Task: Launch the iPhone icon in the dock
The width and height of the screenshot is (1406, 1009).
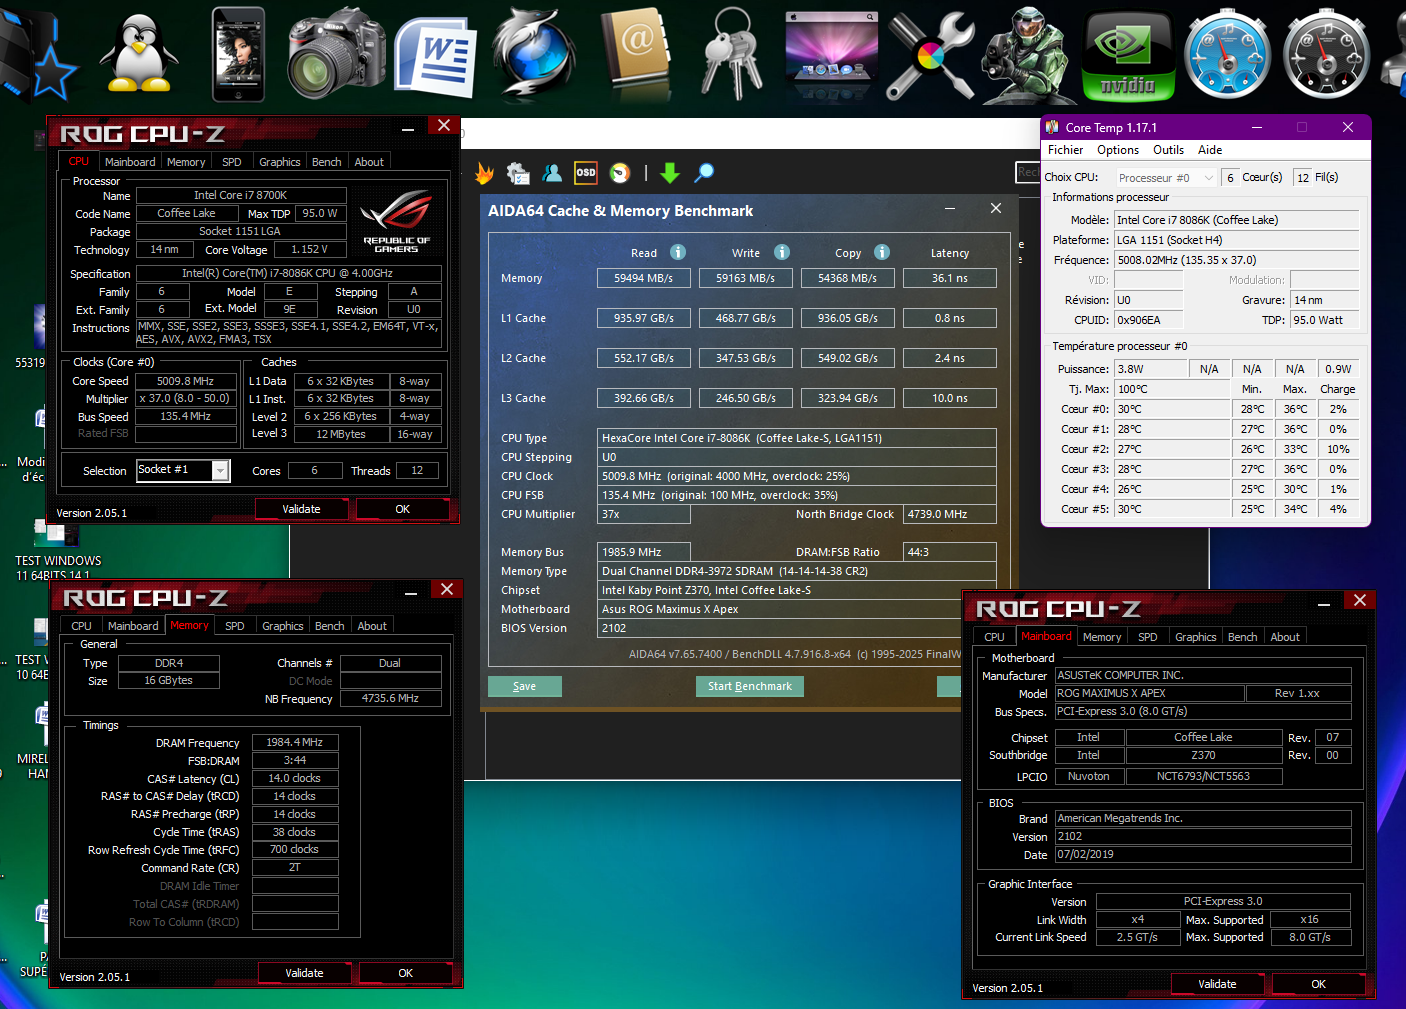Action: [x=238, y=55]
